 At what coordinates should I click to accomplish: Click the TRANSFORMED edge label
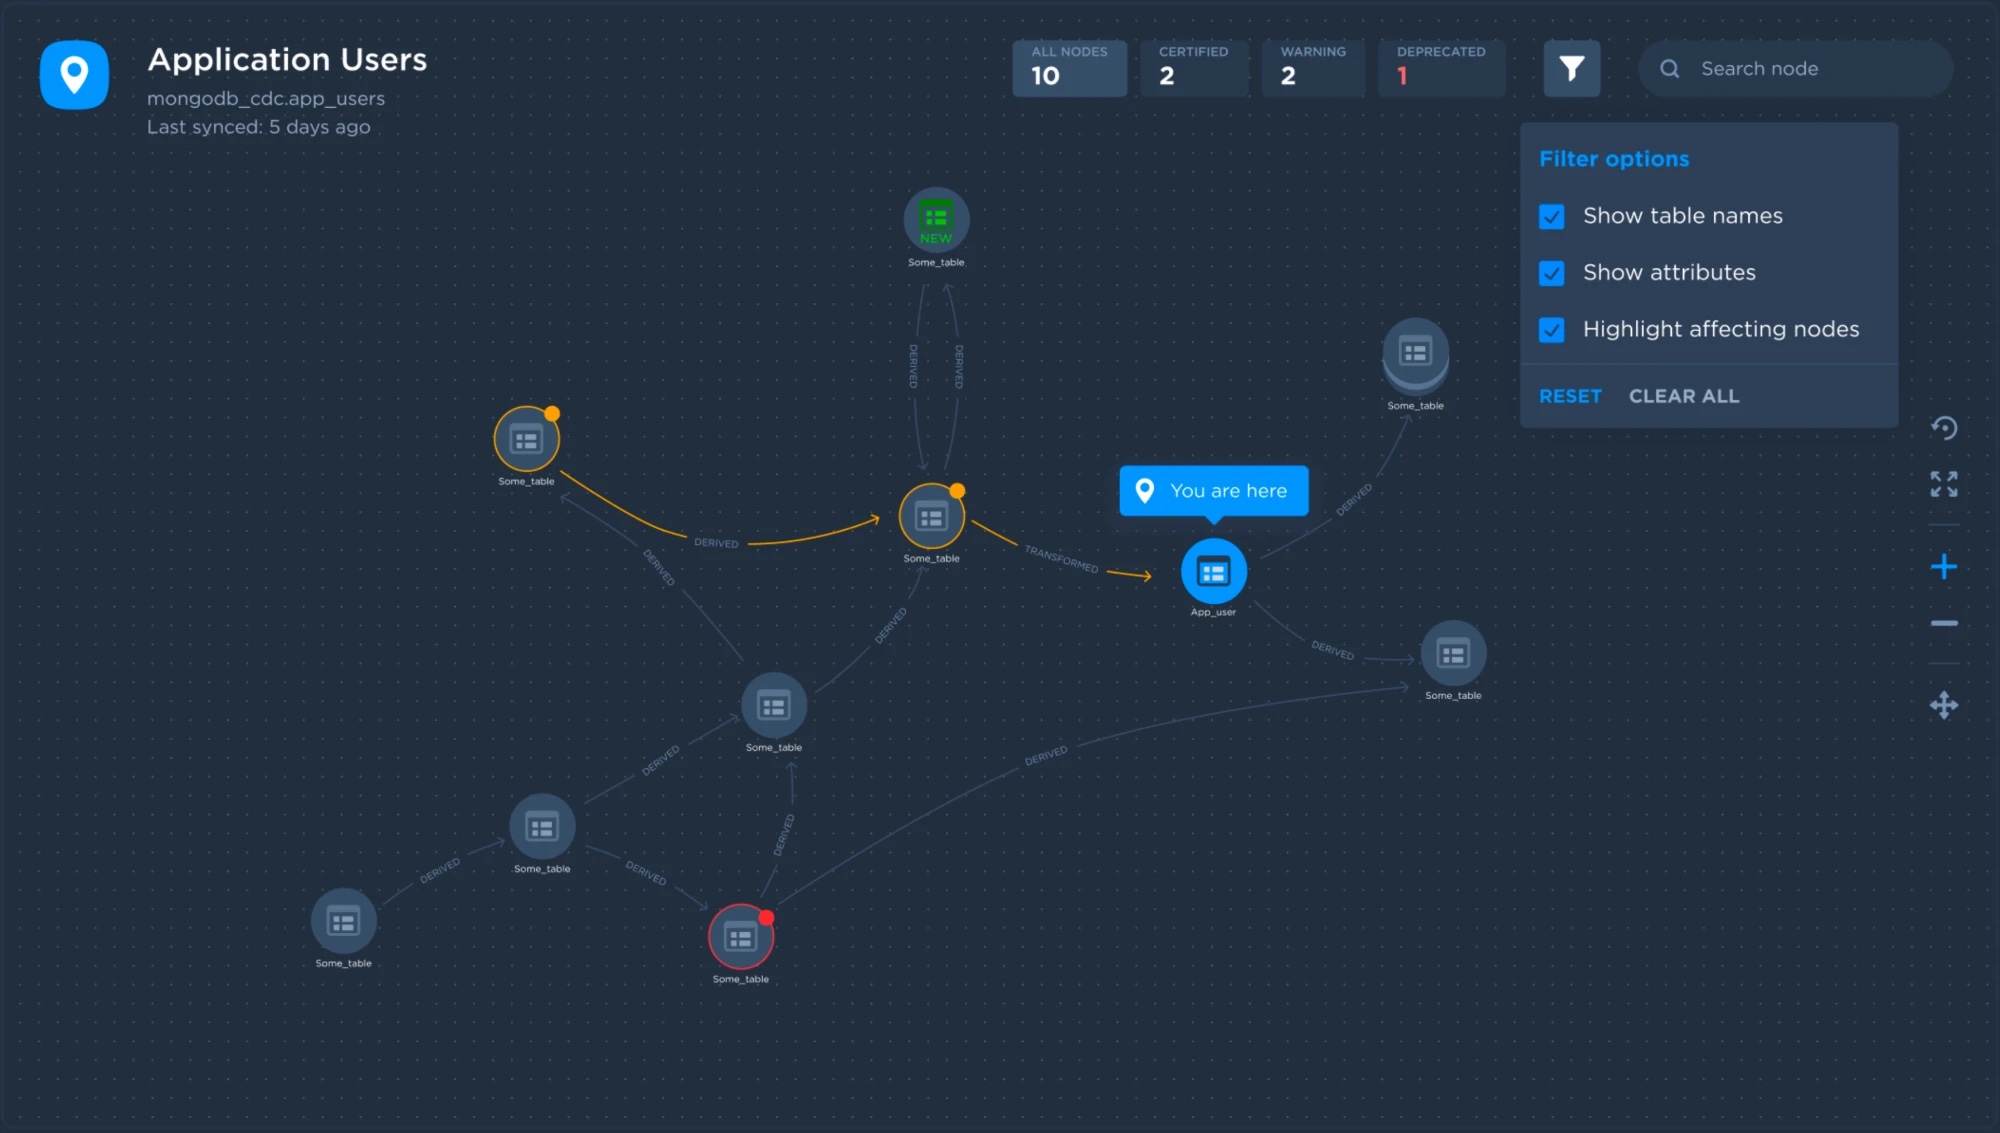click(1061, 559)
